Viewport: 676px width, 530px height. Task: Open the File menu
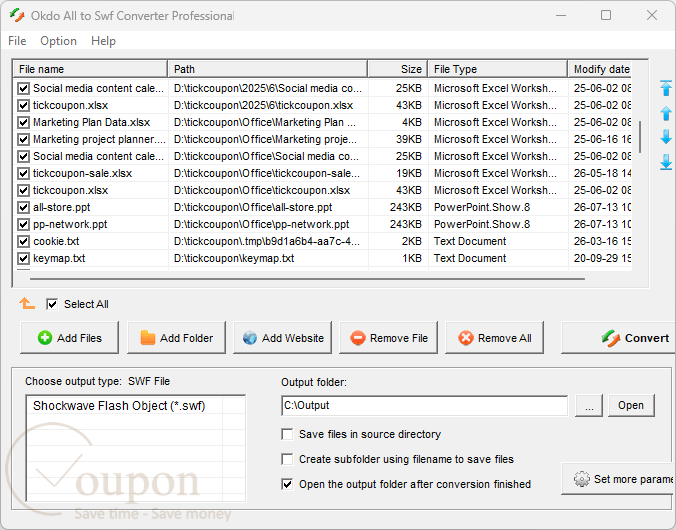(17, 41)
